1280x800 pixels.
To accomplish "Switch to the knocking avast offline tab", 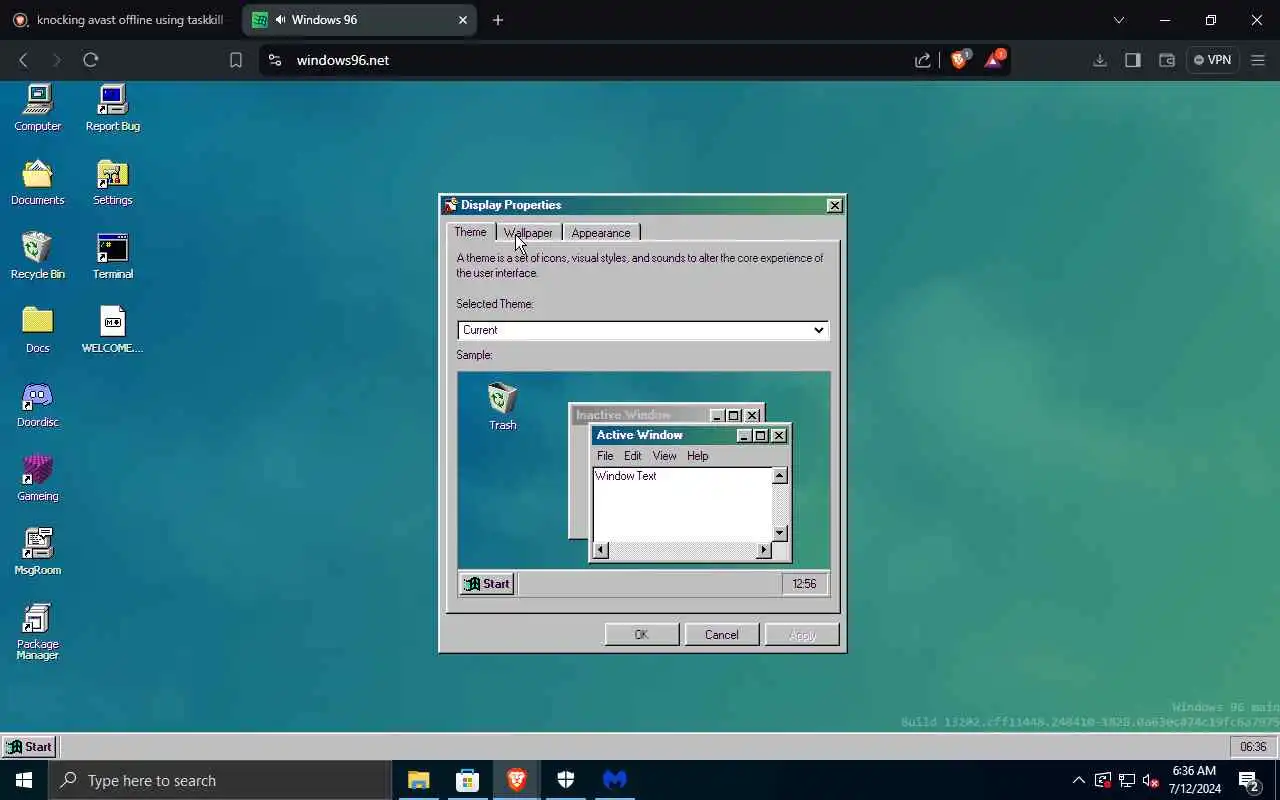I will (x=120, y=20).
